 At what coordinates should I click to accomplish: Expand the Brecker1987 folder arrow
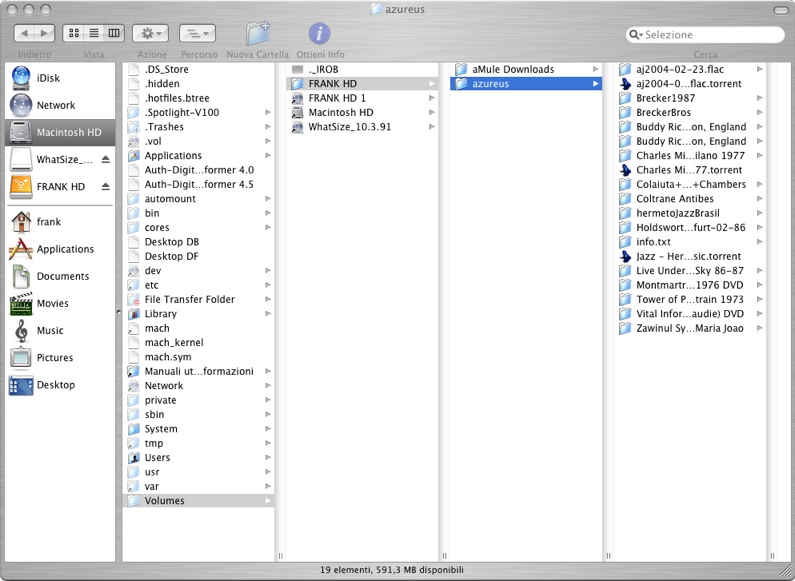[x=760, y=98]
